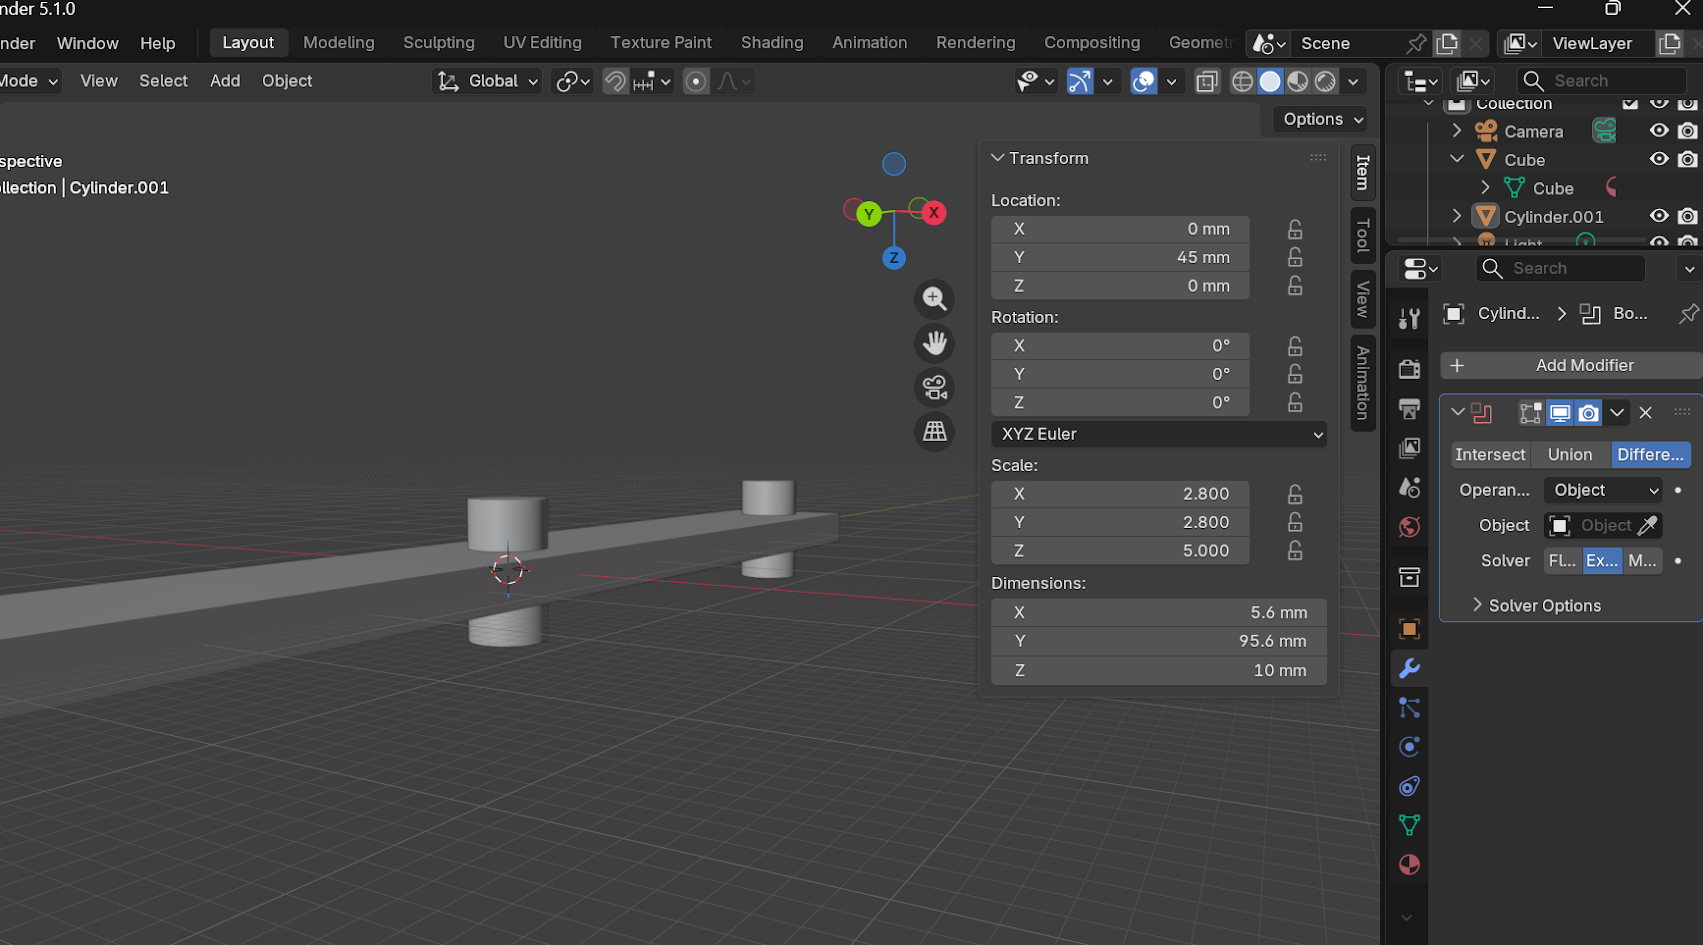
Task: Open the View Layer properties tab icon
Action: (1409, 448)
